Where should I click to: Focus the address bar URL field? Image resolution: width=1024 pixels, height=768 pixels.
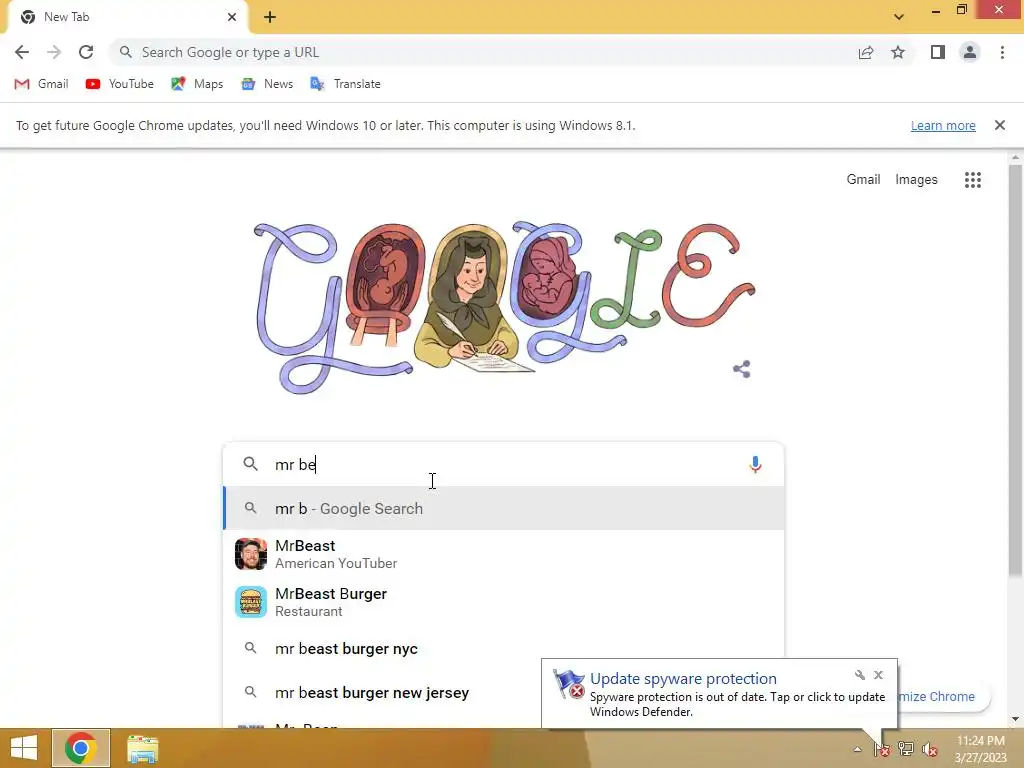click(483, 52)
